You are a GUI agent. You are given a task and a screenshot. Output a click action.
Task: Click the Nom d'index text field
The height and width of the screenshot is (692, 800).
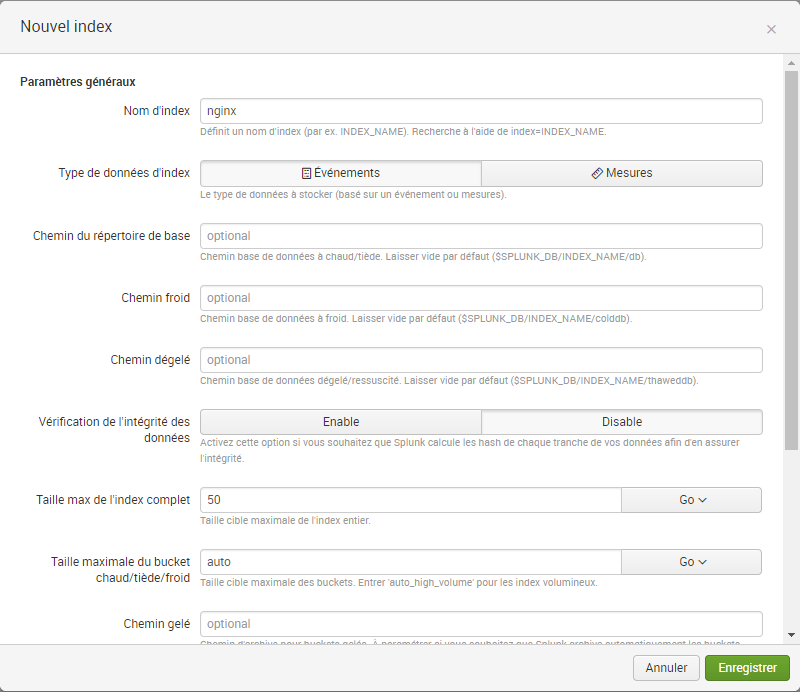point(481,111)
